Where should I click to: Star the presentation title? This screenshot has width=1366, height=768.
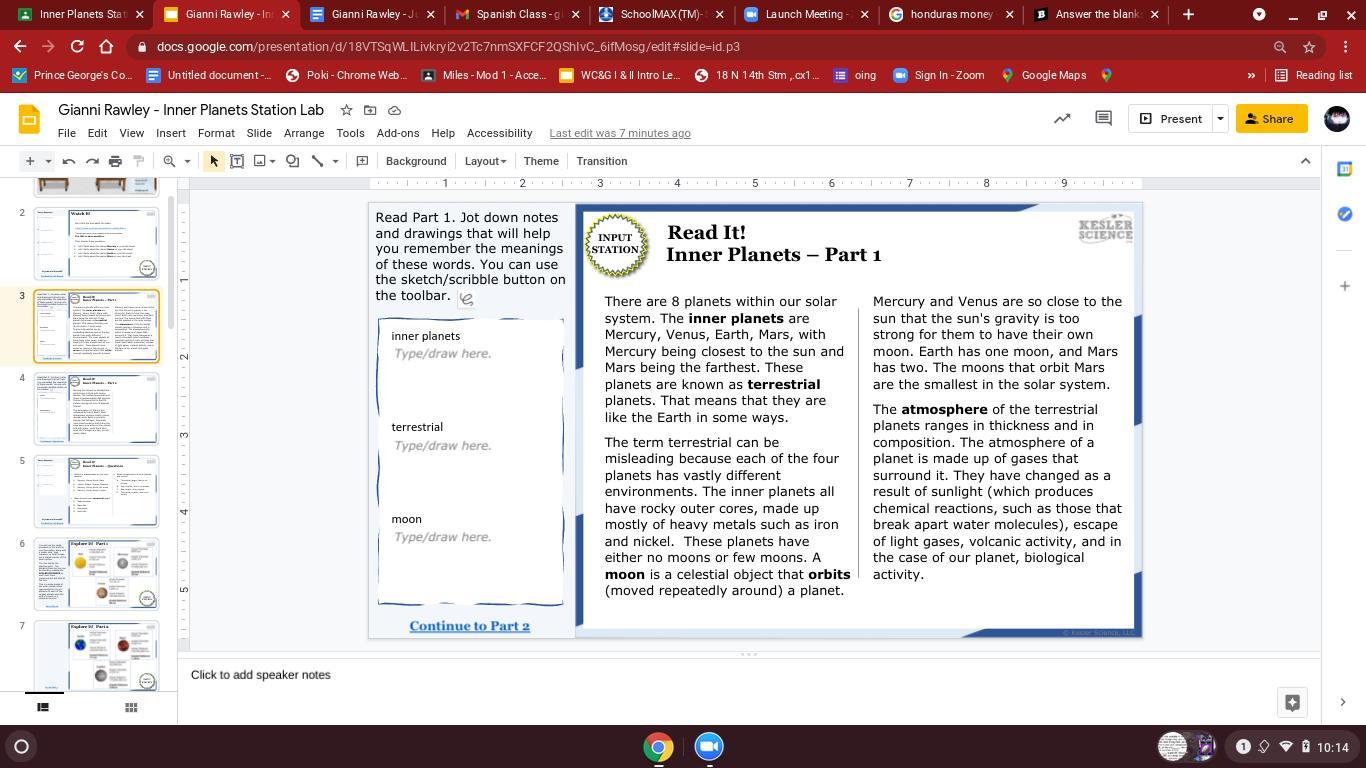(x=346, y=110)
